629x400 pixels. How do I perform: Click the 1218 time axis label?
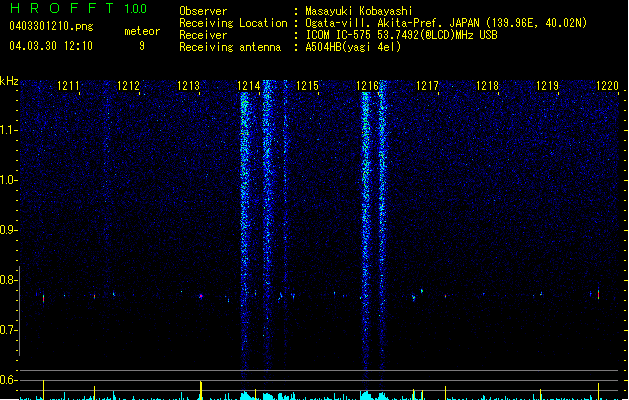[x=487, y=86]
